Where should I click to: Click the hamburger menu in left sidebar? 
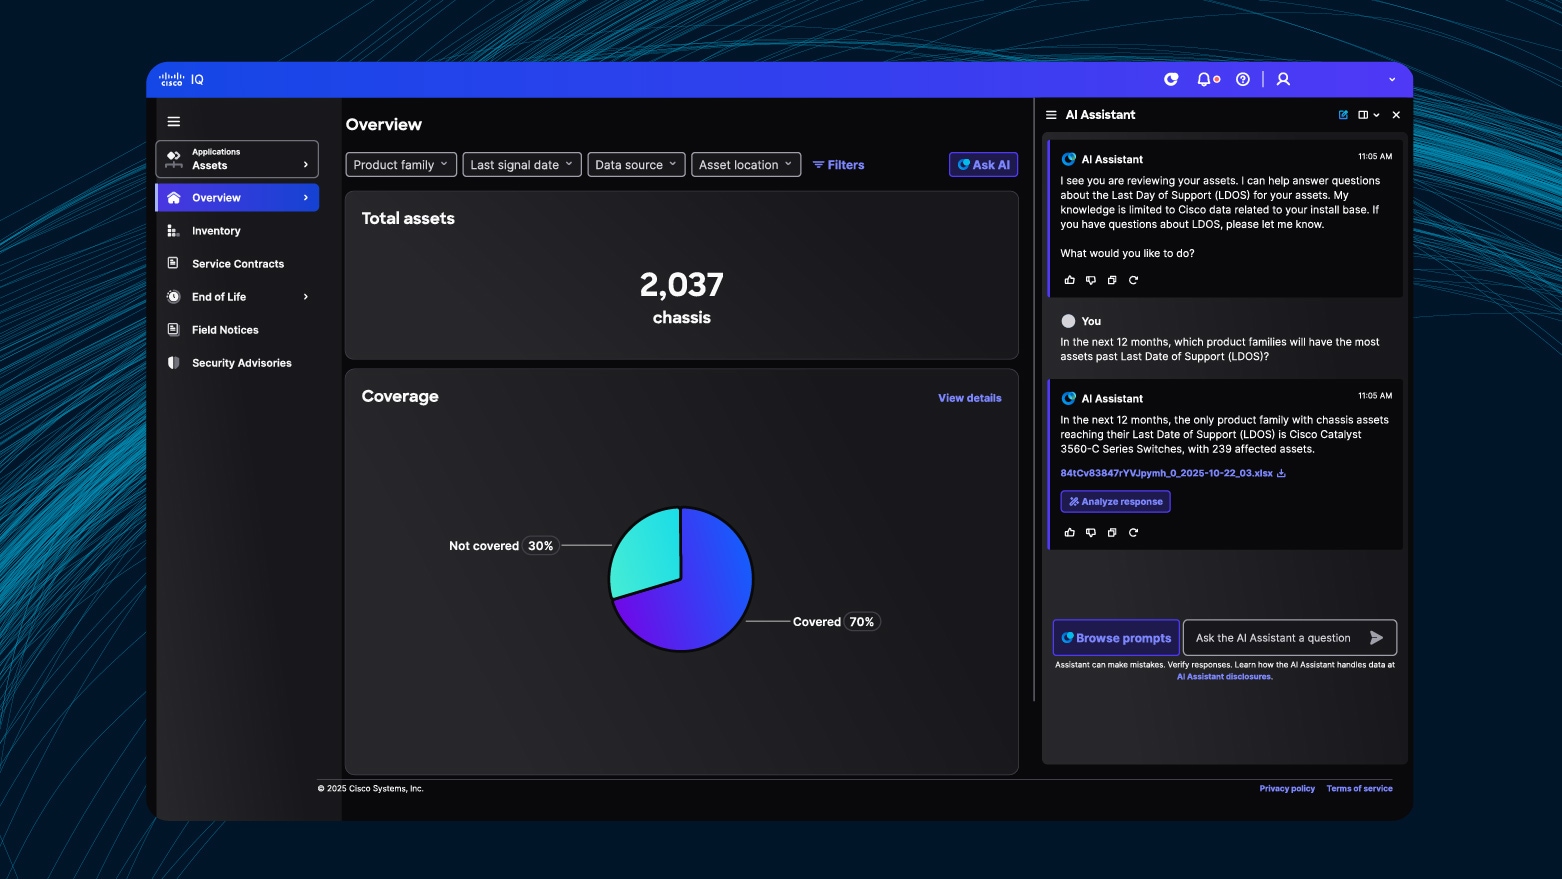click(174, 122)
